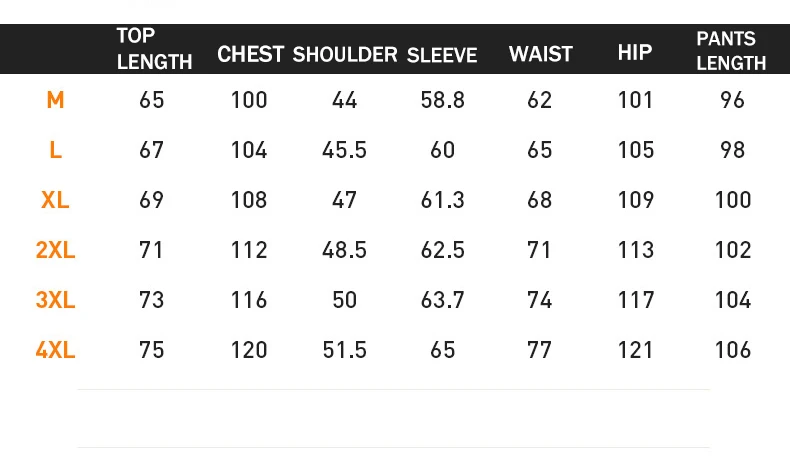Select the 45.5 shoulder value for L
Screen dimensions: 790x460
(x=345, y=150)
